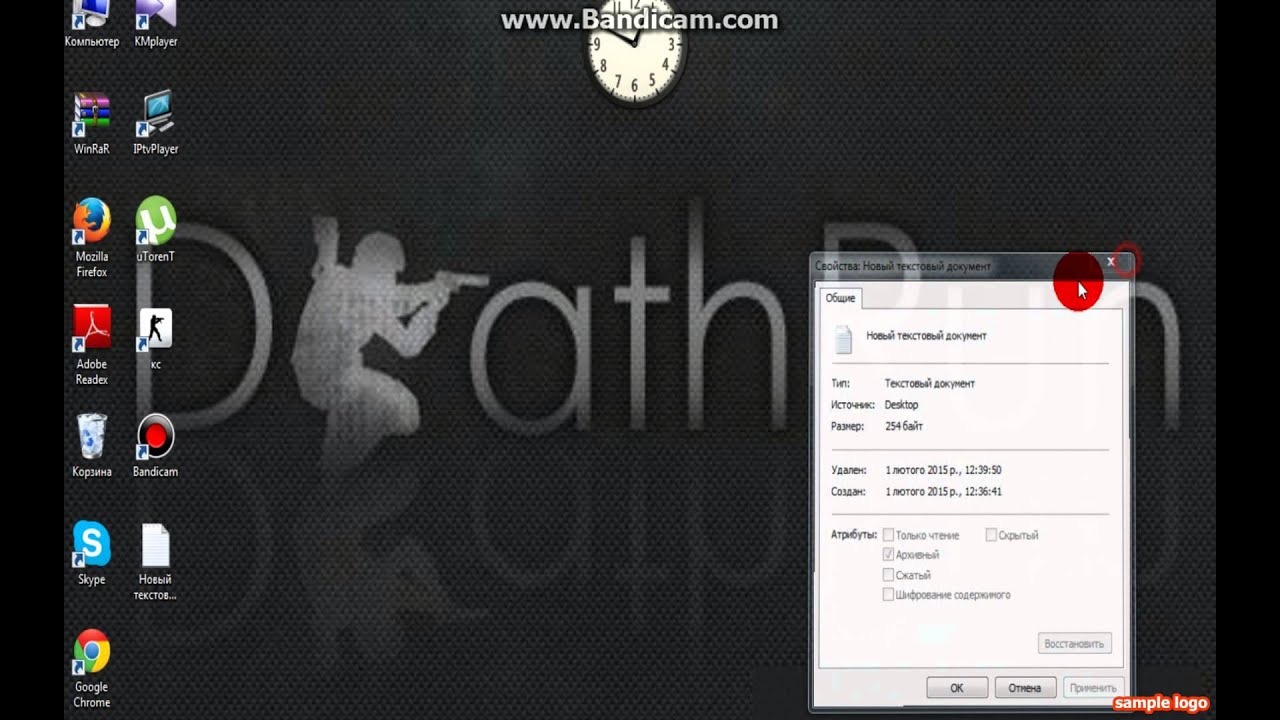Open the Компьютер desktop icon
The height and width of the screenshot is (720, 1280).
[x=91, y=24]
